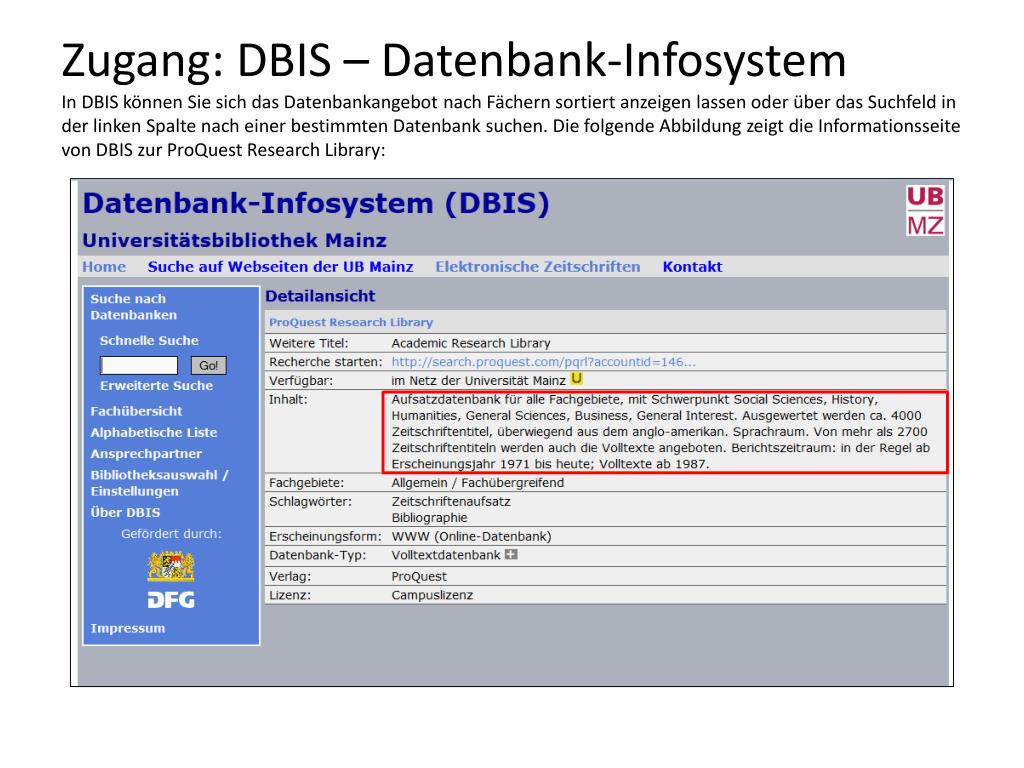
Task: Click slide title Zugang: DBIS – Datenbank-Infosystem
Action: [454, 60]
